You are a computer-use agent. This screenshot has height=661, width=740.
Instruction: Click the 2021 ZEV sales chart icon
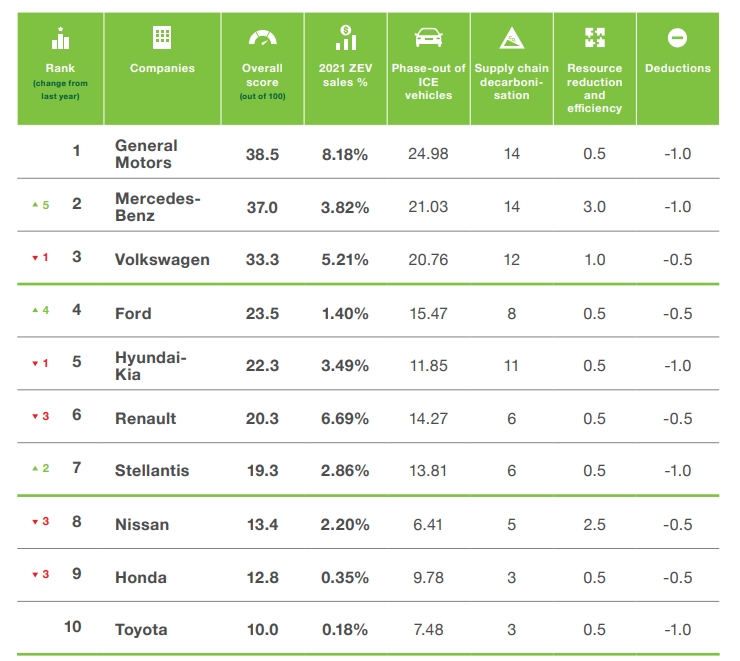pos(345,38)
